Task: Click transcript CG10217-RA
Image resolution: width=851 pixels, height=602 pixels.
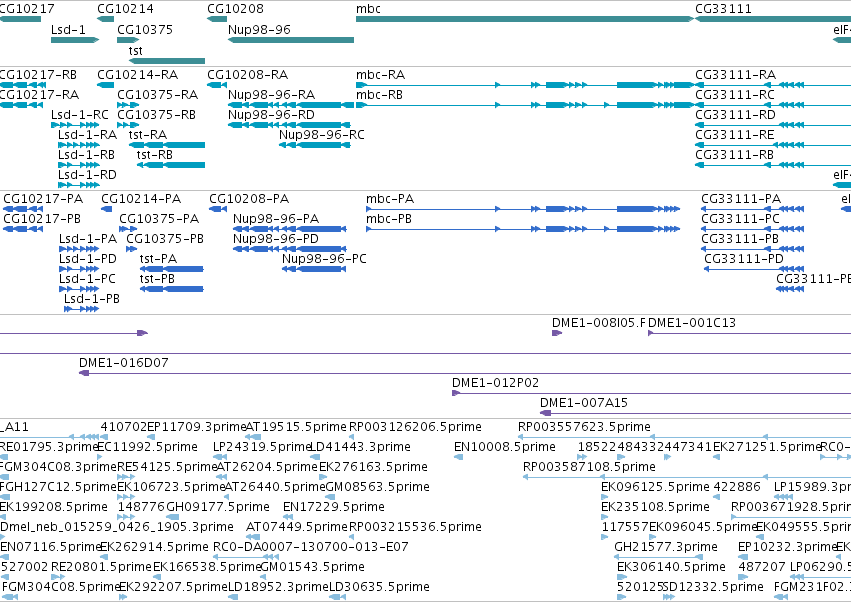Action: click(x=21, y=105)
